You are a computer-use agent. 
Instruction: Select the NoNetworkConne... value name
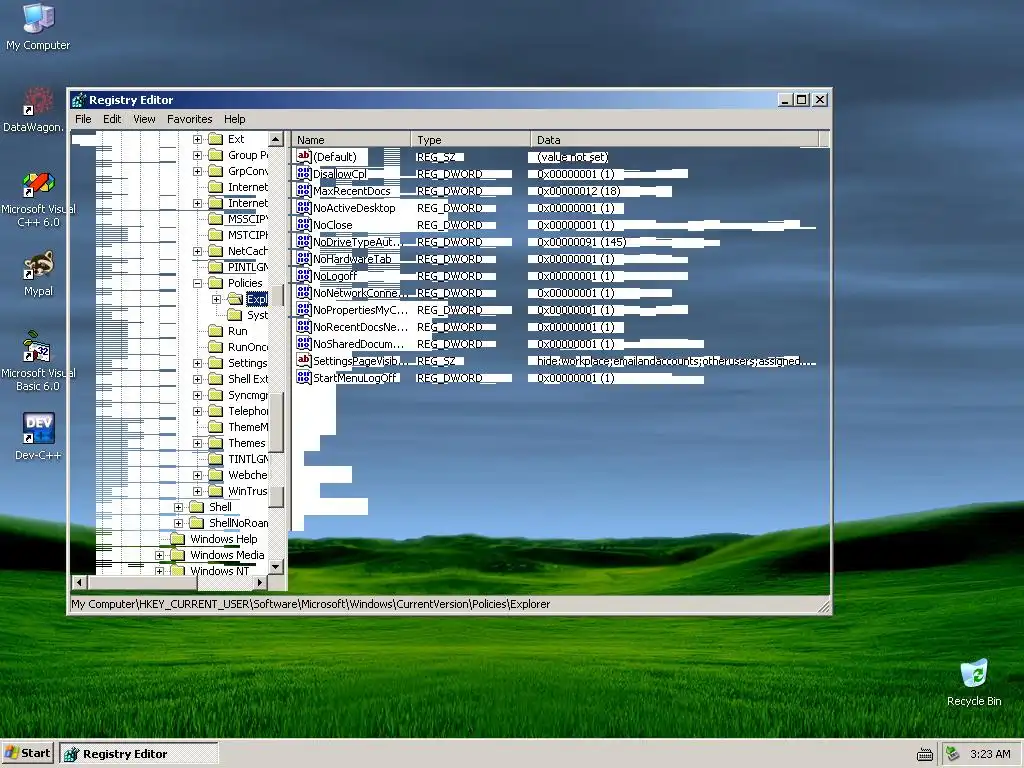[x=360, y=293]
